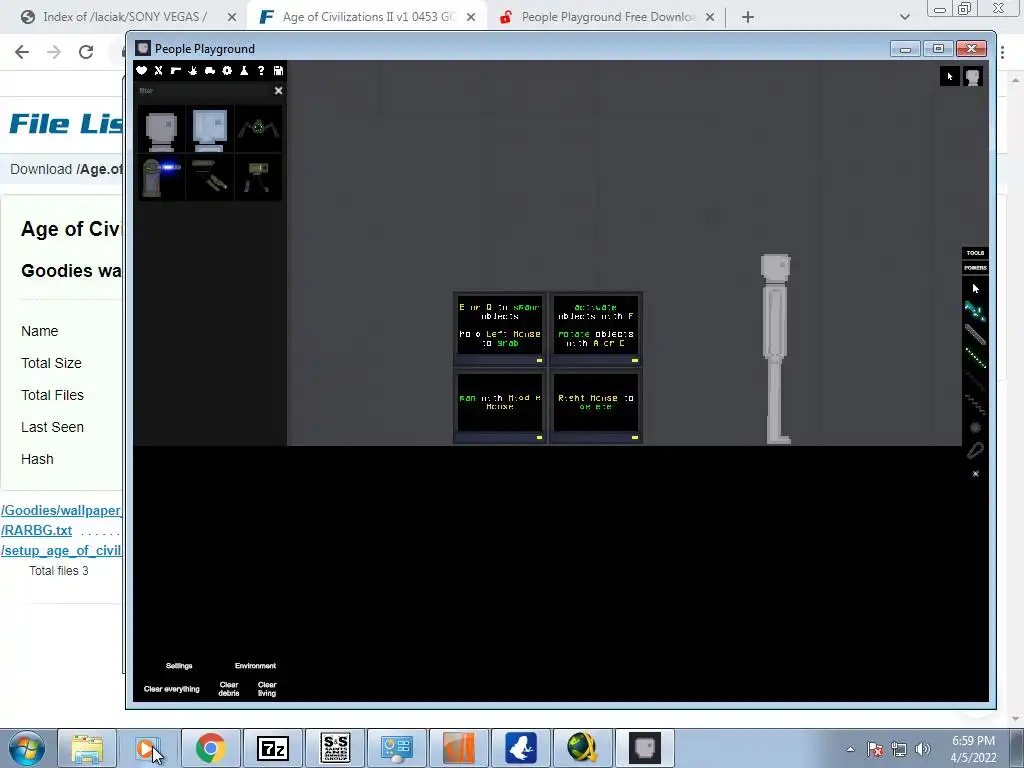The height and width of the screenshot is (768, 1024).
Task: Select the zigzag spring tool
Action: (975, 404)
